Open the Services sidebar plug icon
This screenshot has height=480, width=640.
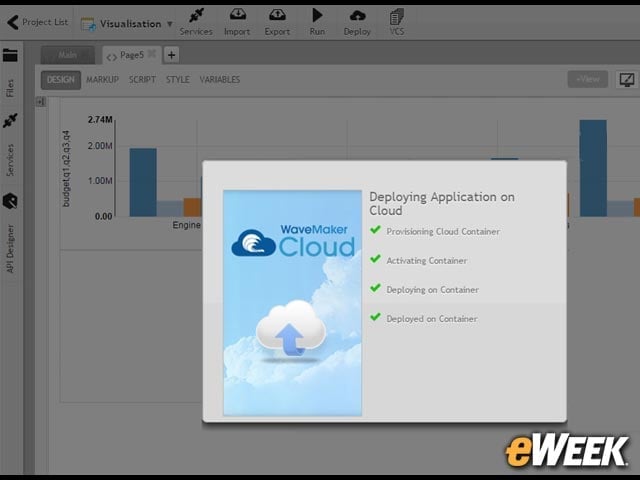(x=10, y=120)
